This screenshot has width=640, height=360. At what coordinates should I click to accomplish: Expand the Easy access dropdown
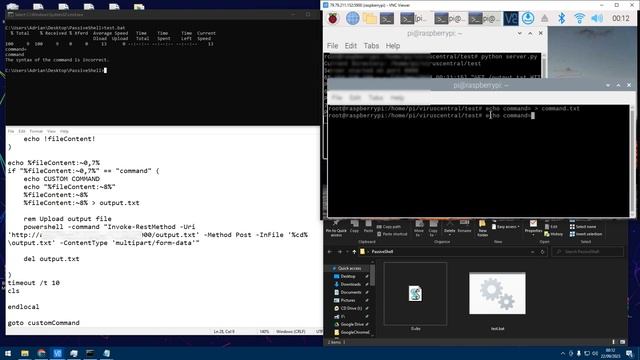click(x=505, y=227)
